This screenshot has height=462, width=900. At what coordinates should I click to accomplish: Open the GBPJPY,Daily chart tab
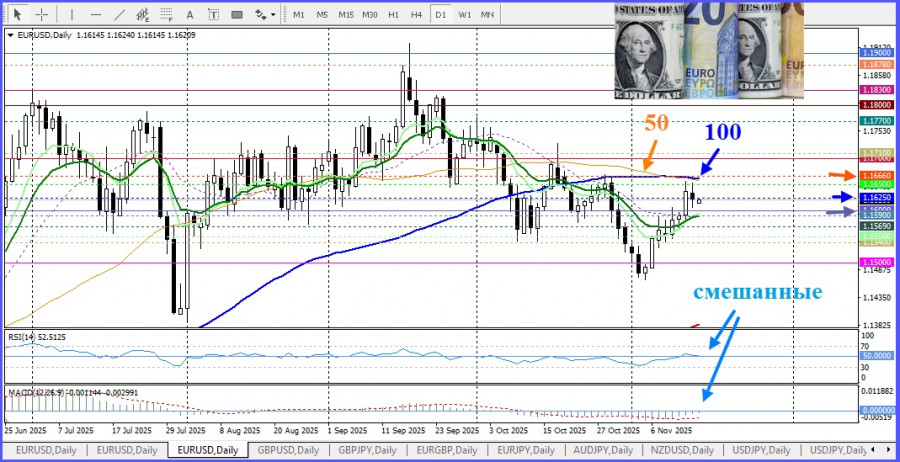[368, 450]
